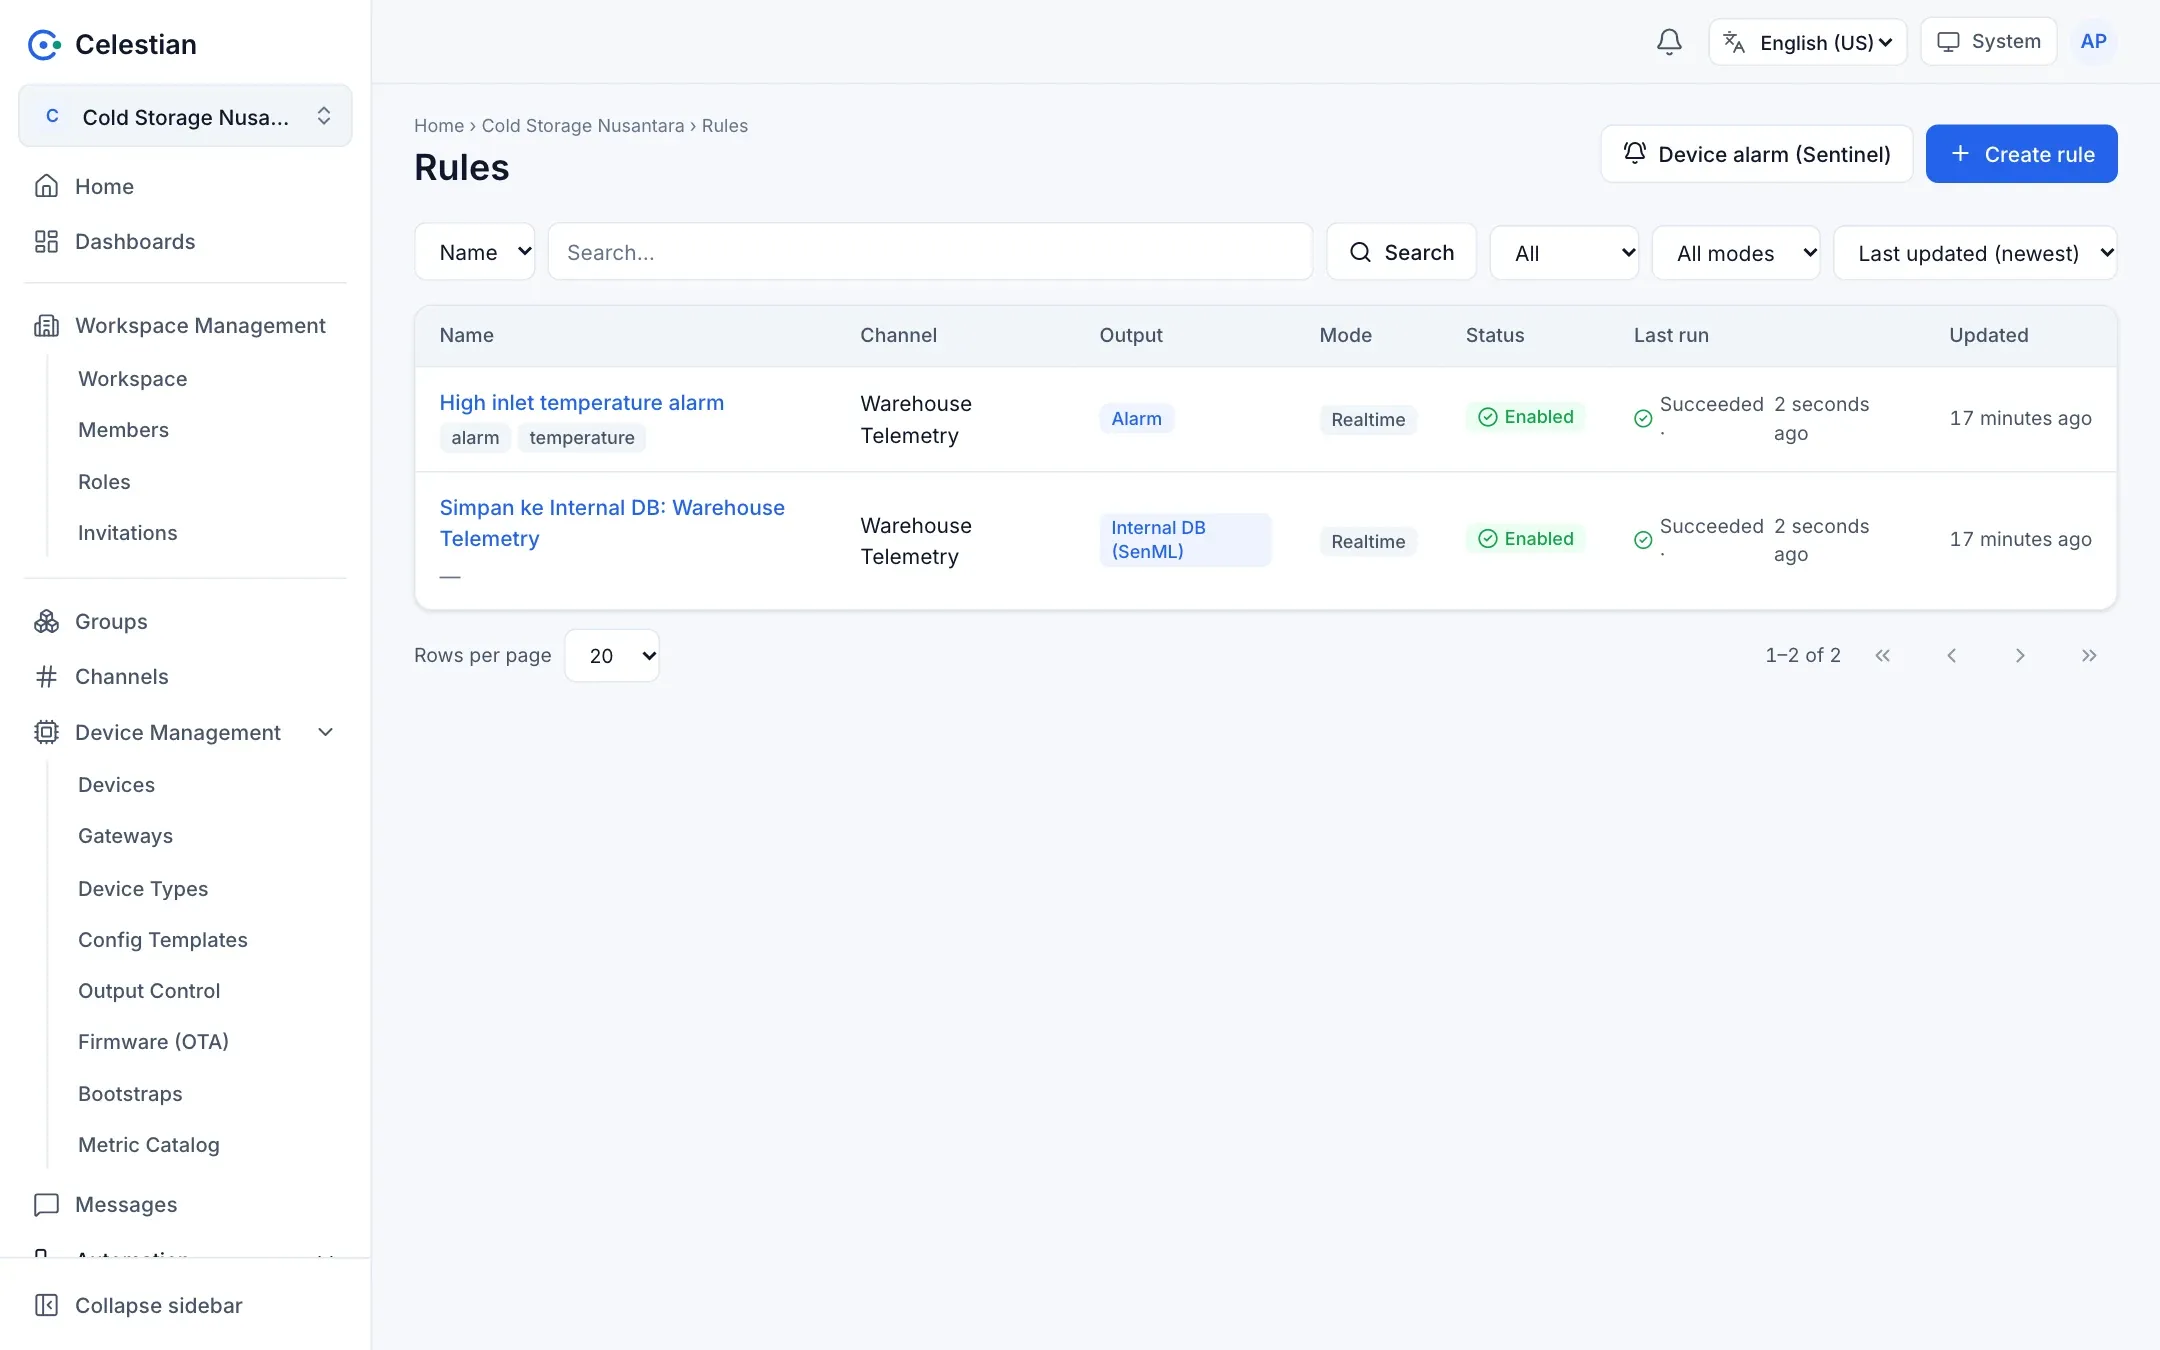Viewport: 2160px width, 1350px height.
Task: Open Devices in the sidebar
Action: (x=116, y=785)
